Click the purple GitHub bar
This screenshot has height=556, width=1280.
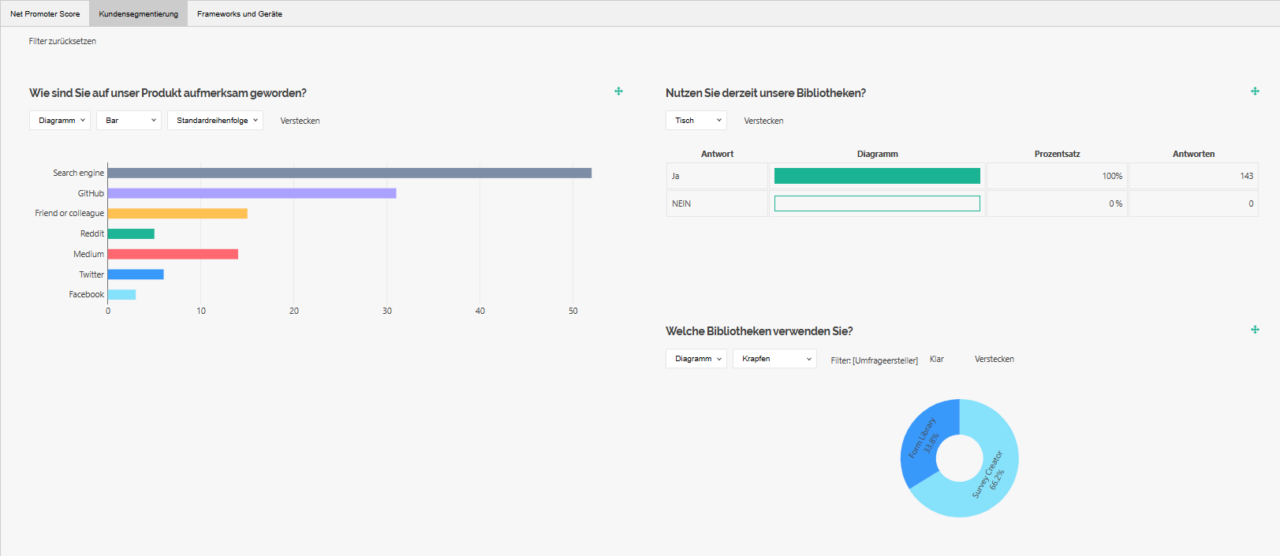[x=252, y=193]
